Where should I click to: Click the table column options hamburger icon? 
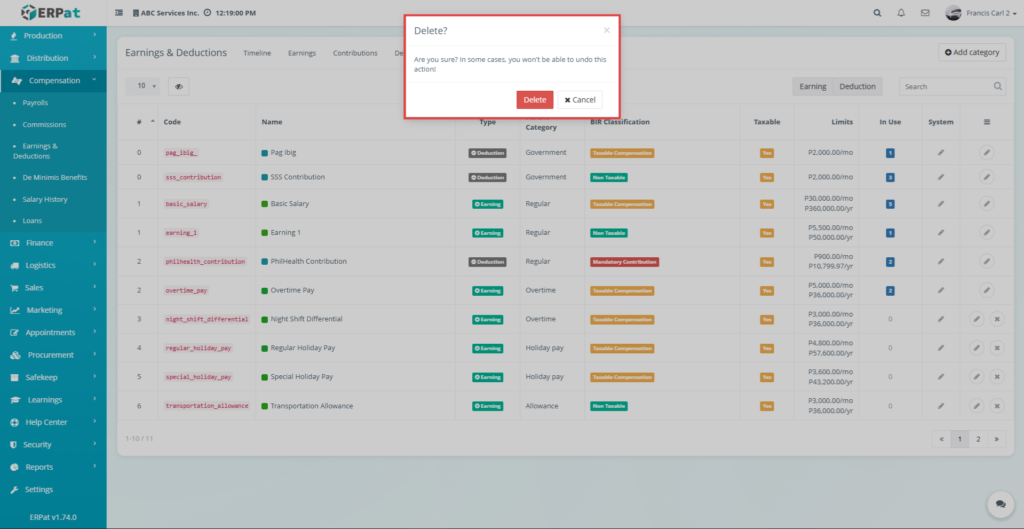(987, 122)
